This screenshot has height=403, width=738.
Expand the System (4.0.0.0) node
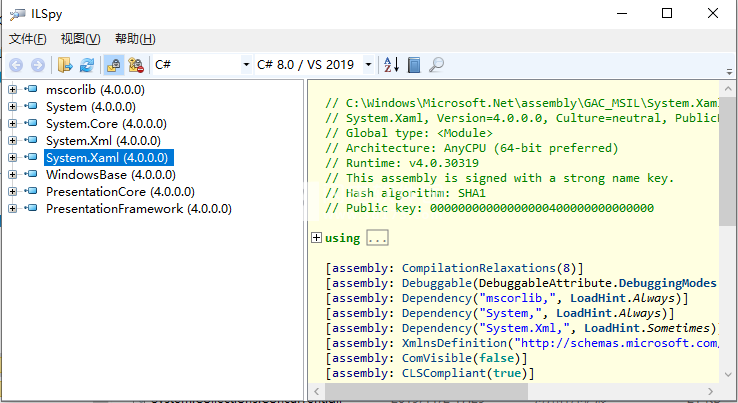(12, 106)
